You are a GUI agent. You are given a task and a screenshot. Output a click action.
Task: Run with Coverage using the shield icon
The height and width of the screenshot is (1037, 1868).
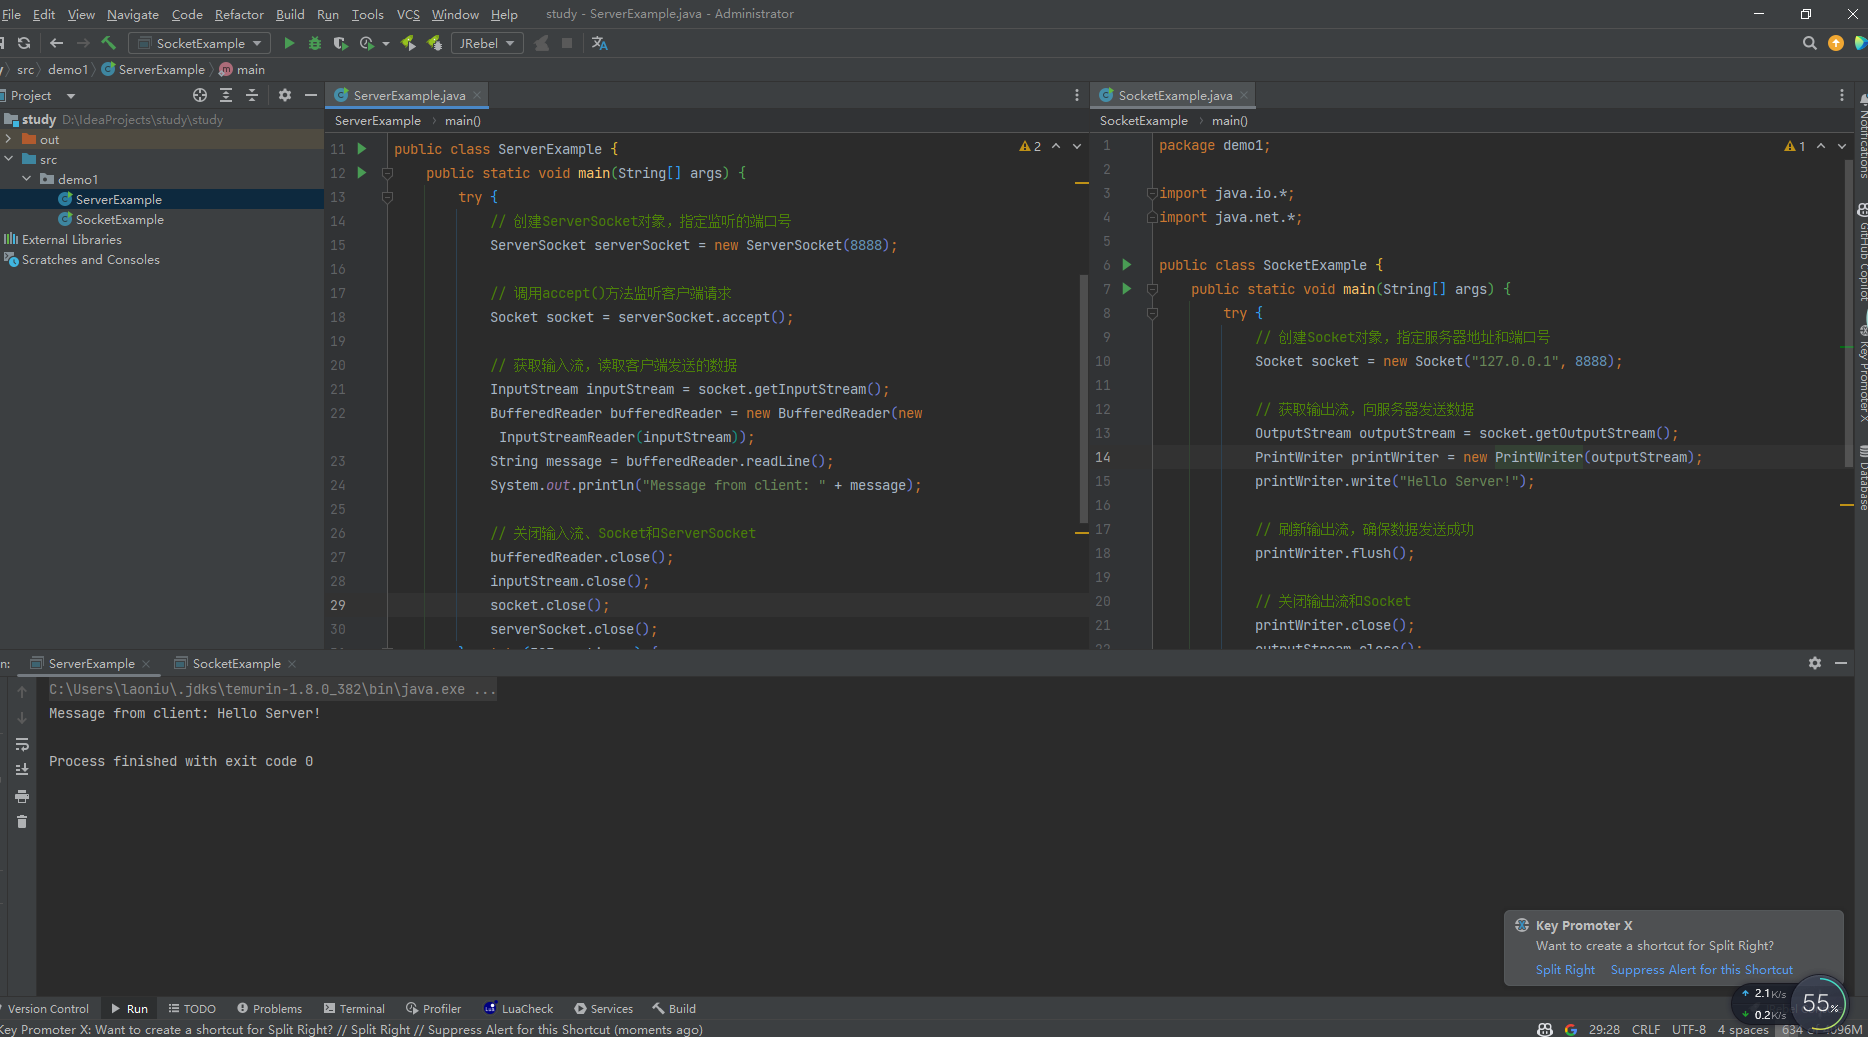[341, 43]
